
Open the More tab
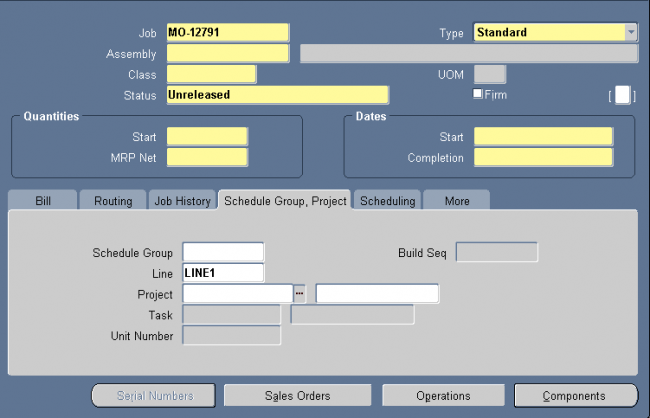(x=457, y=201)
